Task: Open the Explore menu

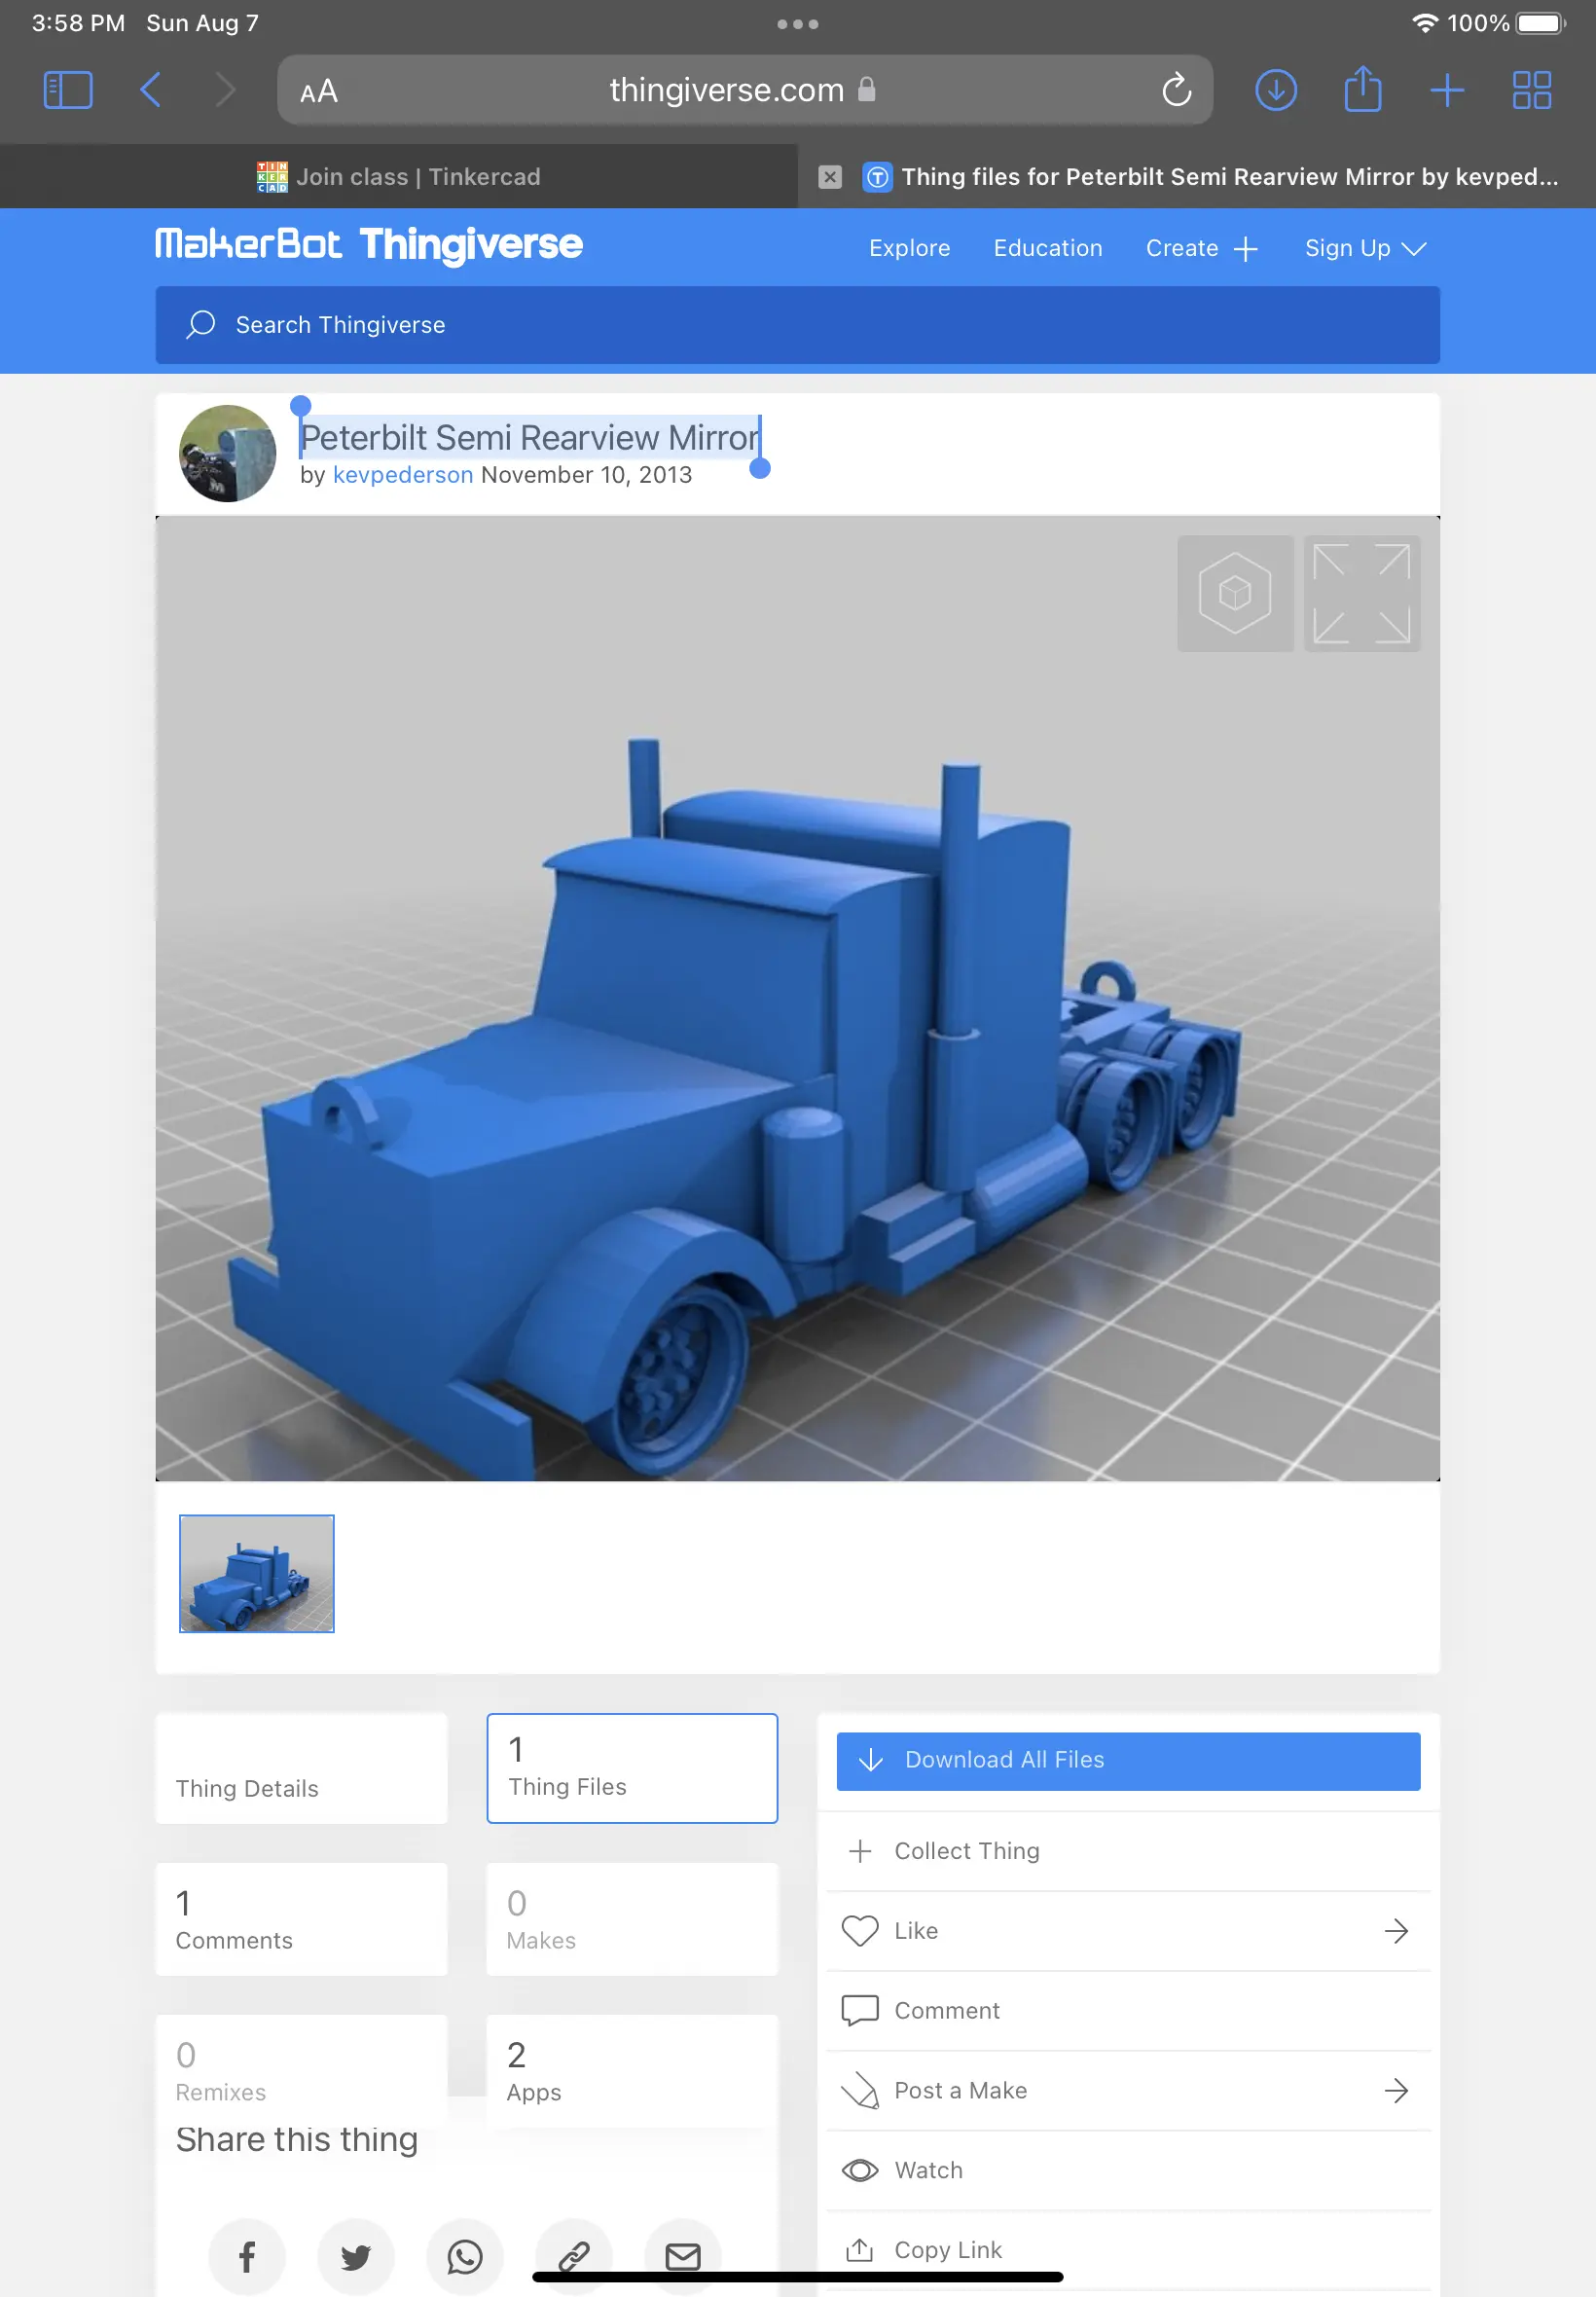Action: [x=909, y=248]
